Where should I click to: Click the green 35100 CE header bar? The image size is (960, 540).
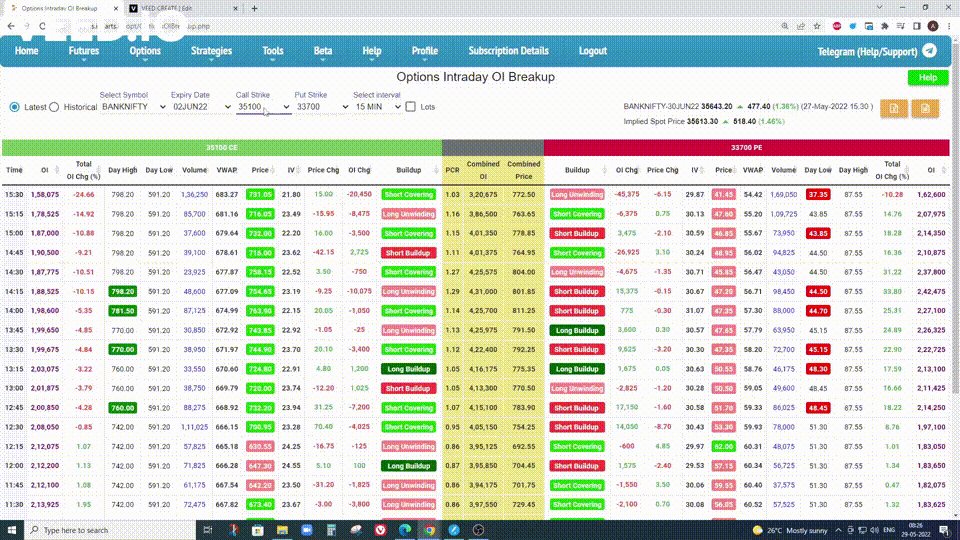pyautogui.click(x=222, y=148)
